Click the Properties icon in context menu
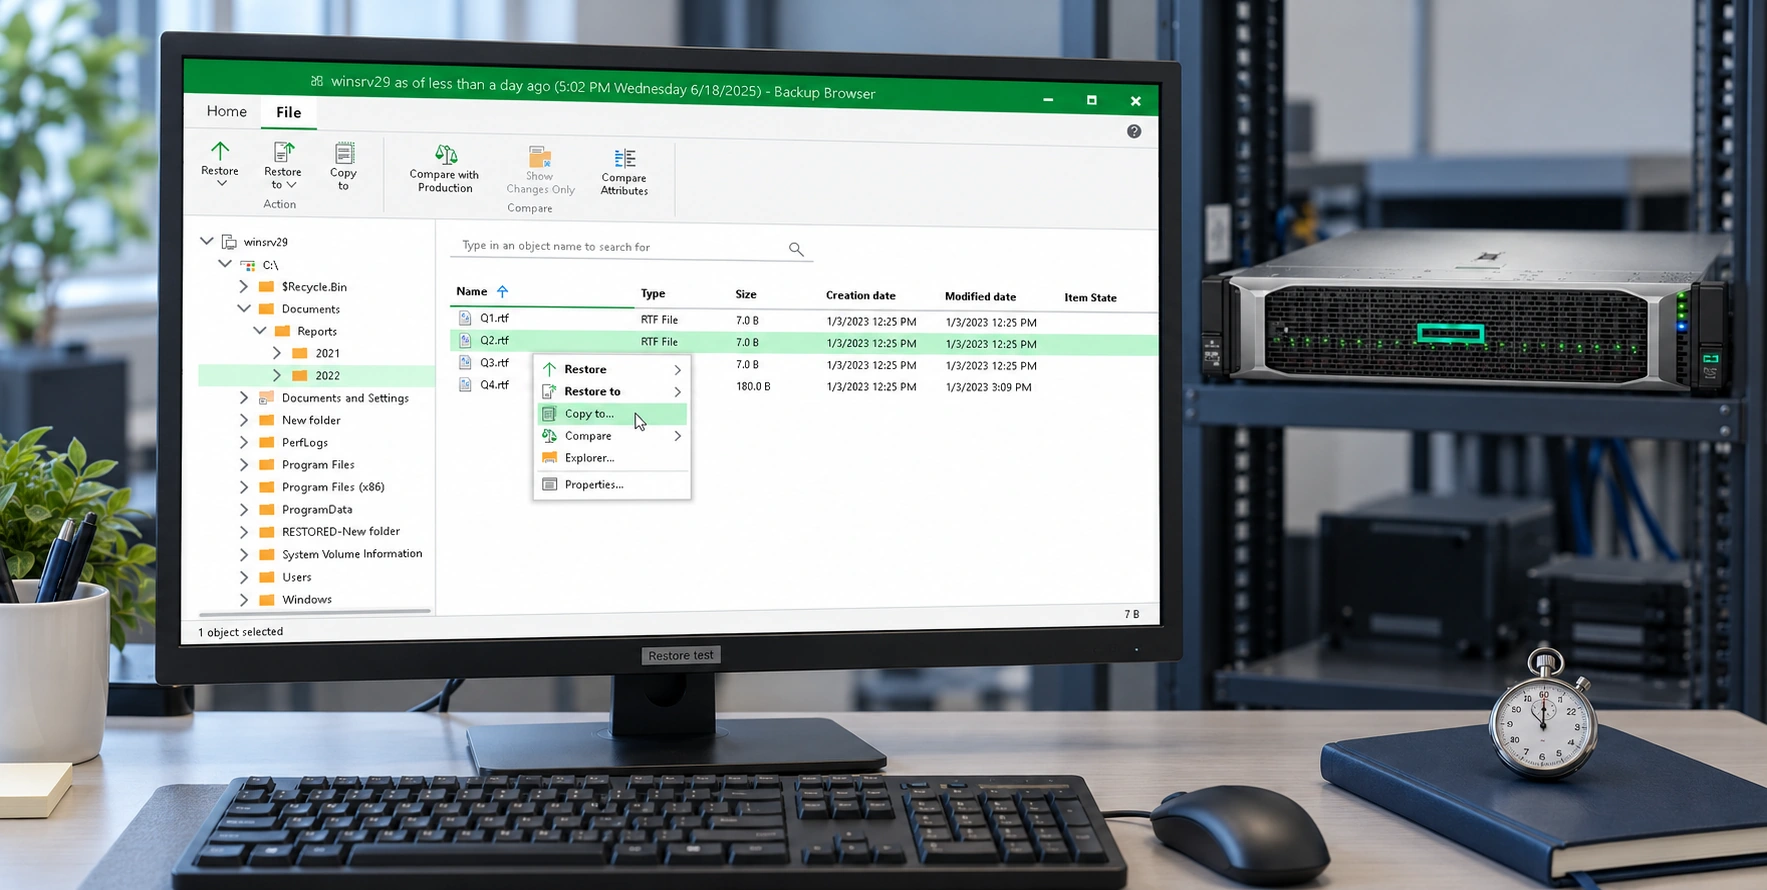The height and width of the screenshot is (890, 1767). [549, 484]
